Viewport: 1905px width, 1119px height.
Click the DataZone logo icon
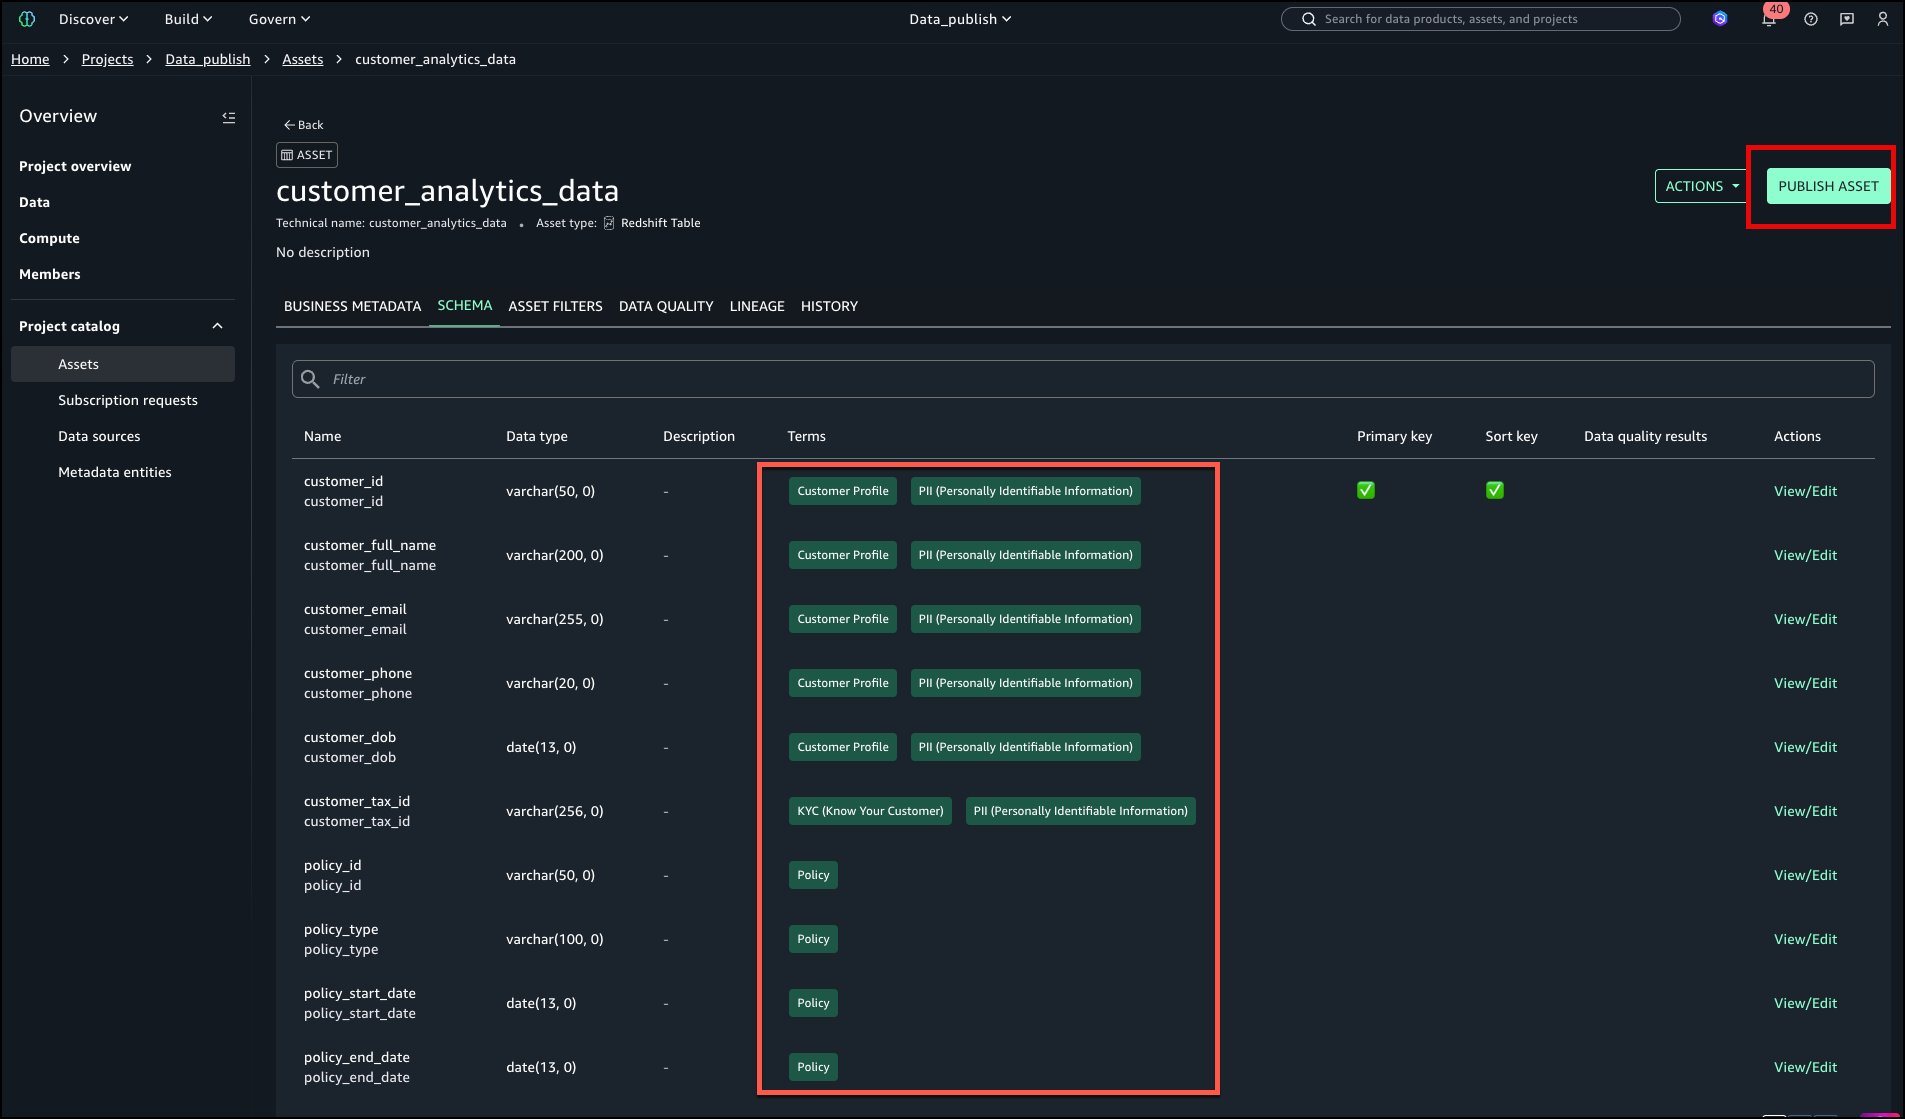point(27,19)
